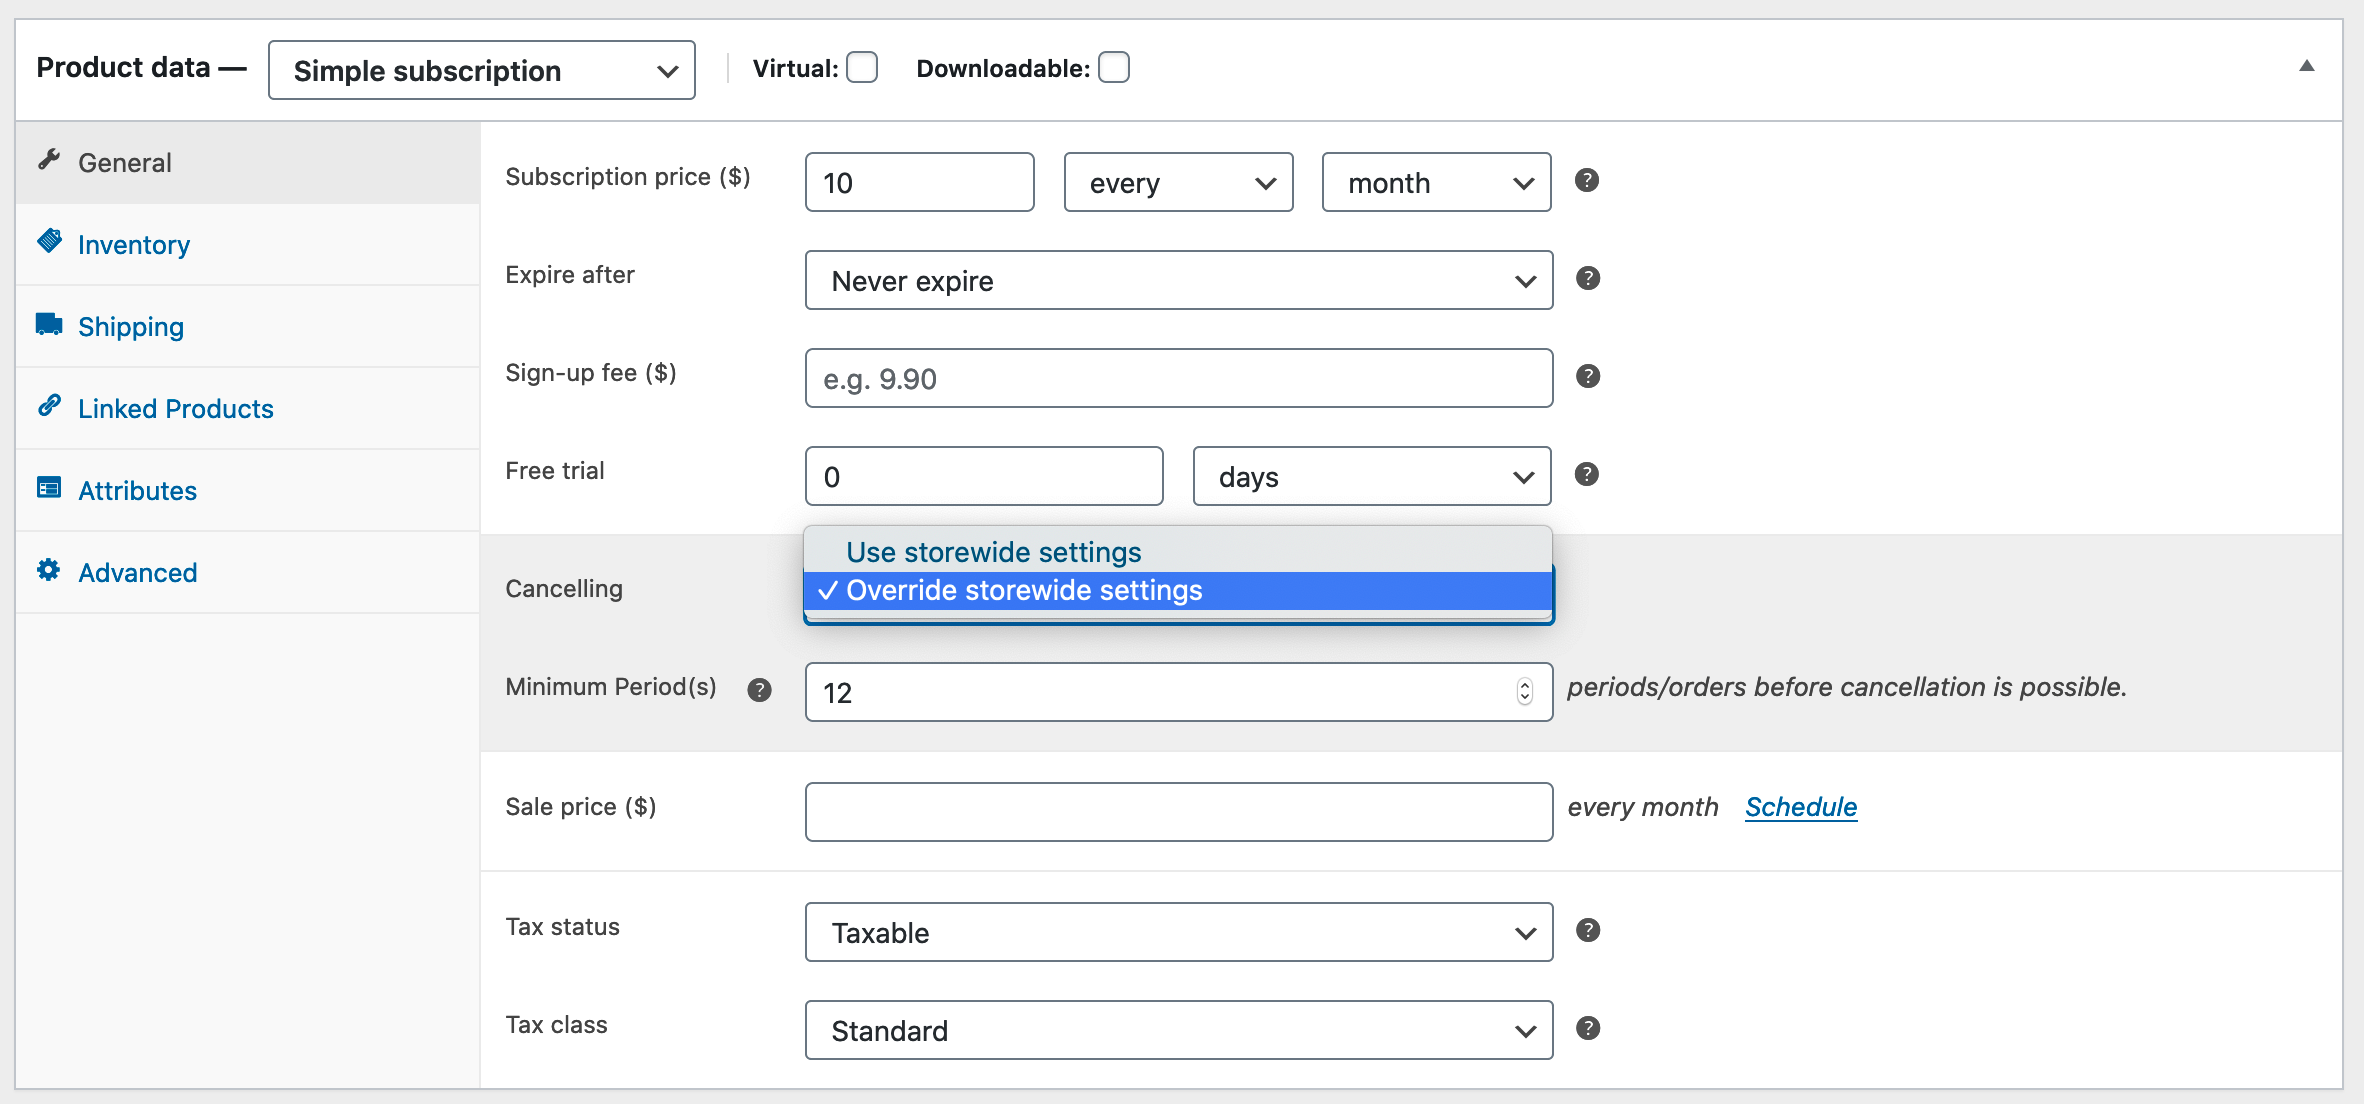Click the Minimum Period(s) number stepper

point(1524,692)
